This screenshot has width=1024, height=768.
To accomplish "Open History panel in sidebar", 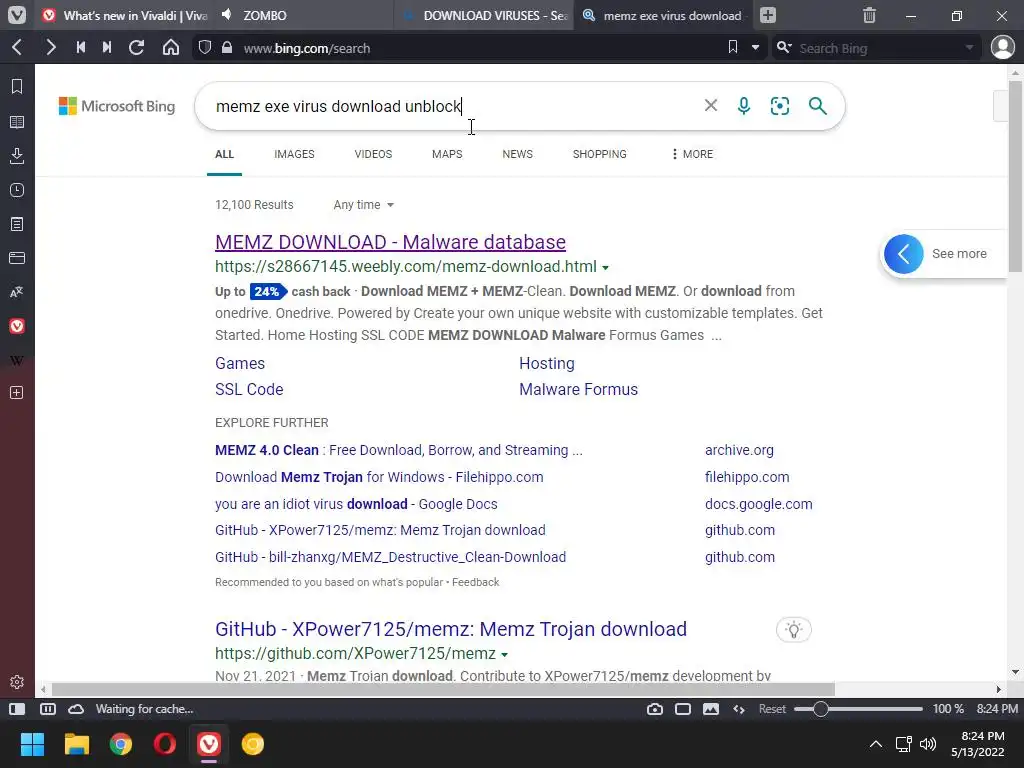I will [x=17, y=190].
